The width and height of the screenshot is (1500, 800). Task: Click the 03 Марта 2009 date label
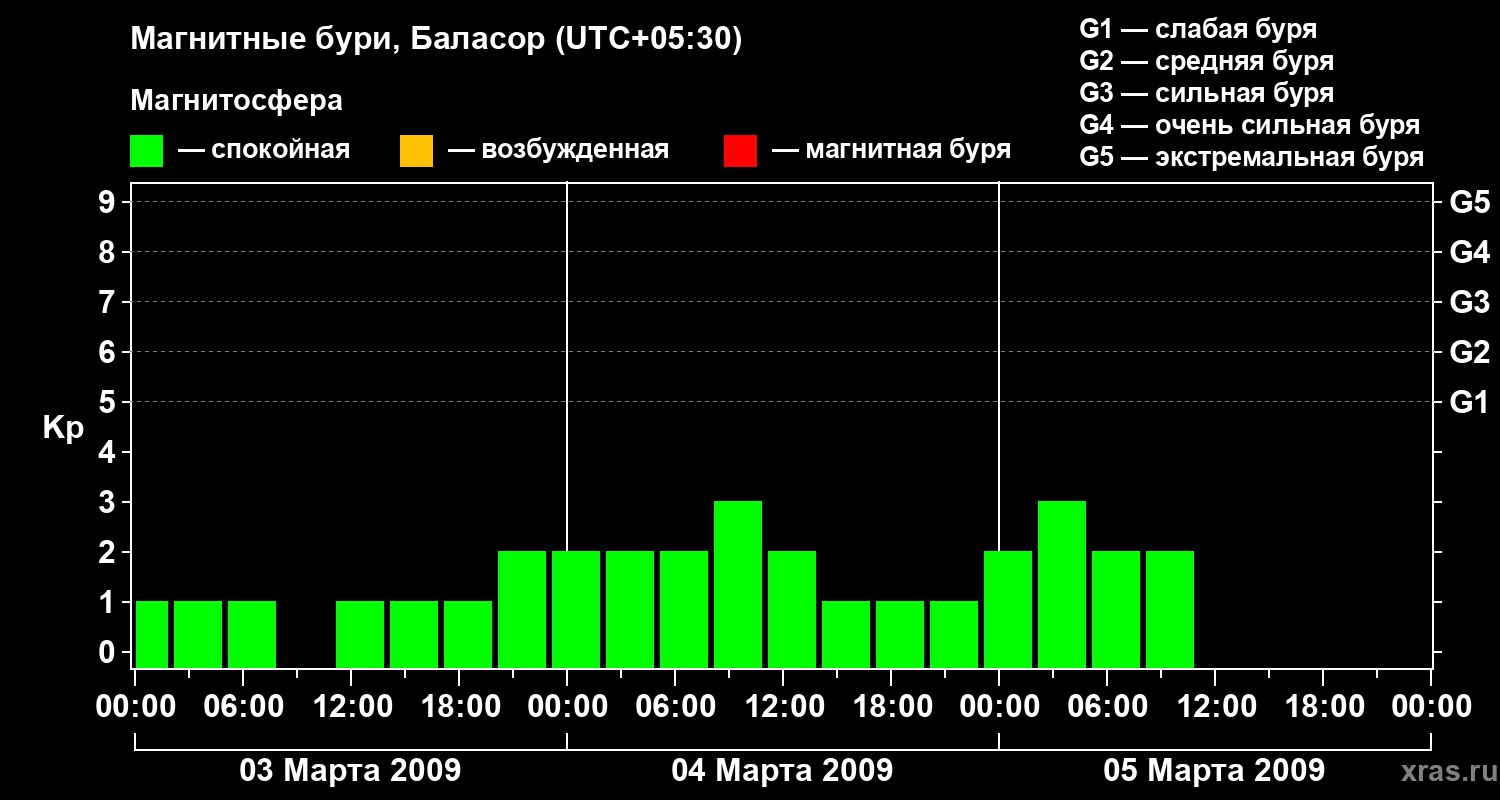(x=350, y=771)
